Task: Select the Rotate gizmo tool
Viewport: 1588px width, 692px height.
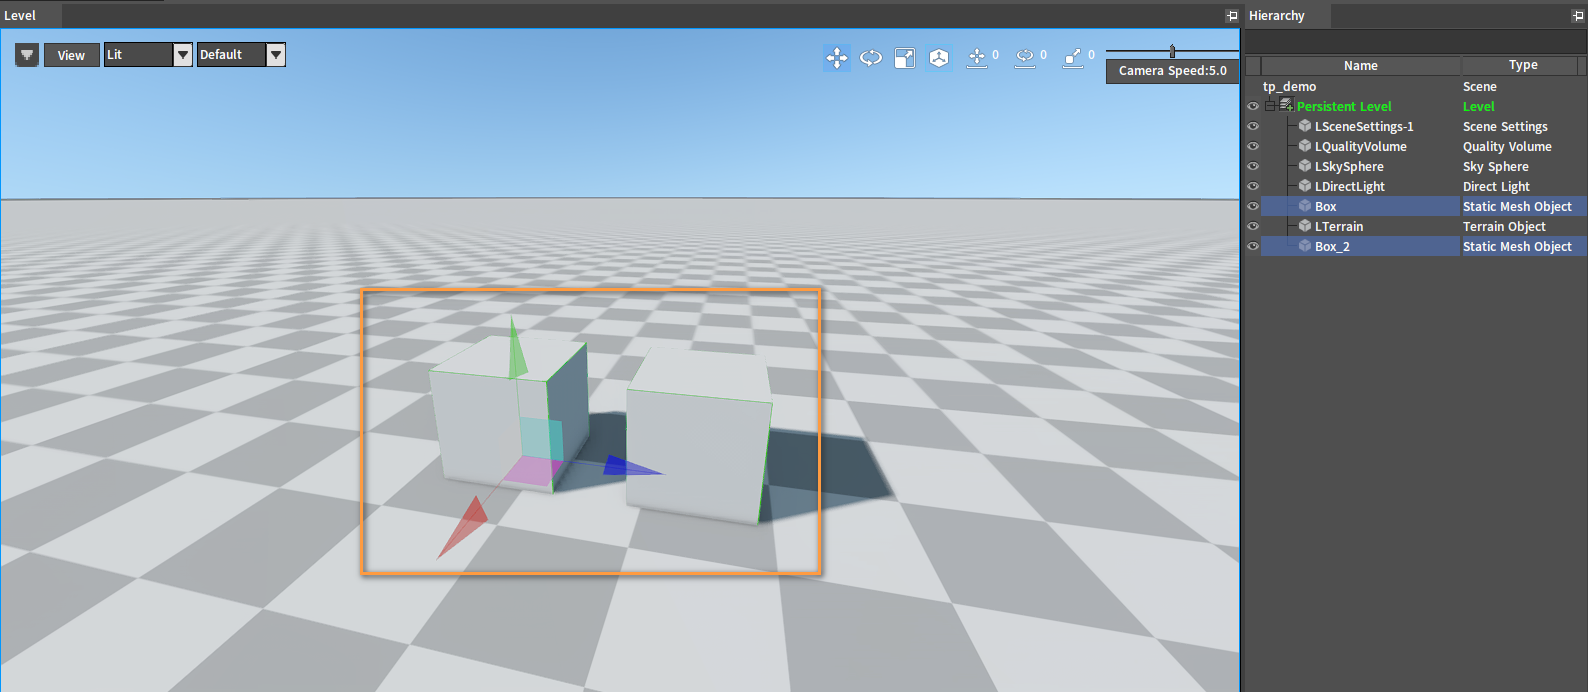Action: pos(871,58)
